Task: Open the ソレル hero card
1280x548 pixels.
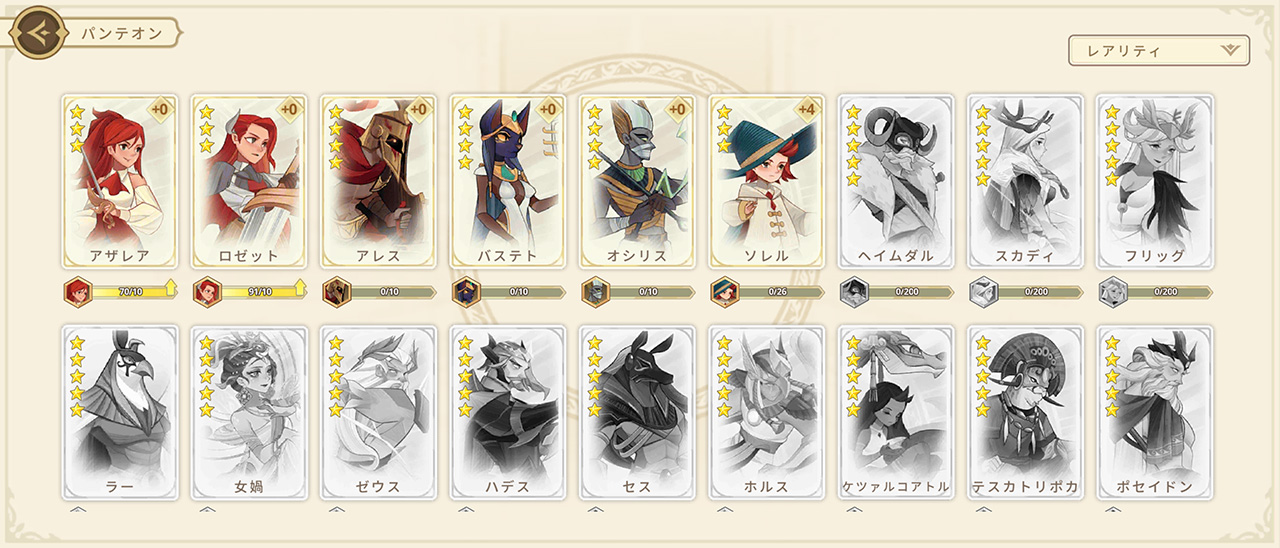Action: (x=767, y=182)
